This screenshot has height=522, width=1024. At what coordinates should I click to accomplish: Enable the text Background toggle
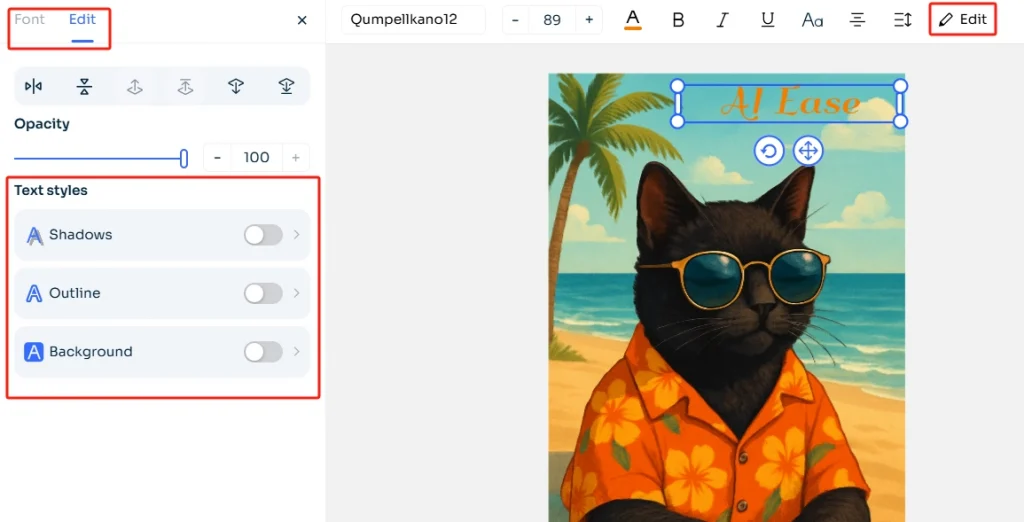tap(263, 352)
